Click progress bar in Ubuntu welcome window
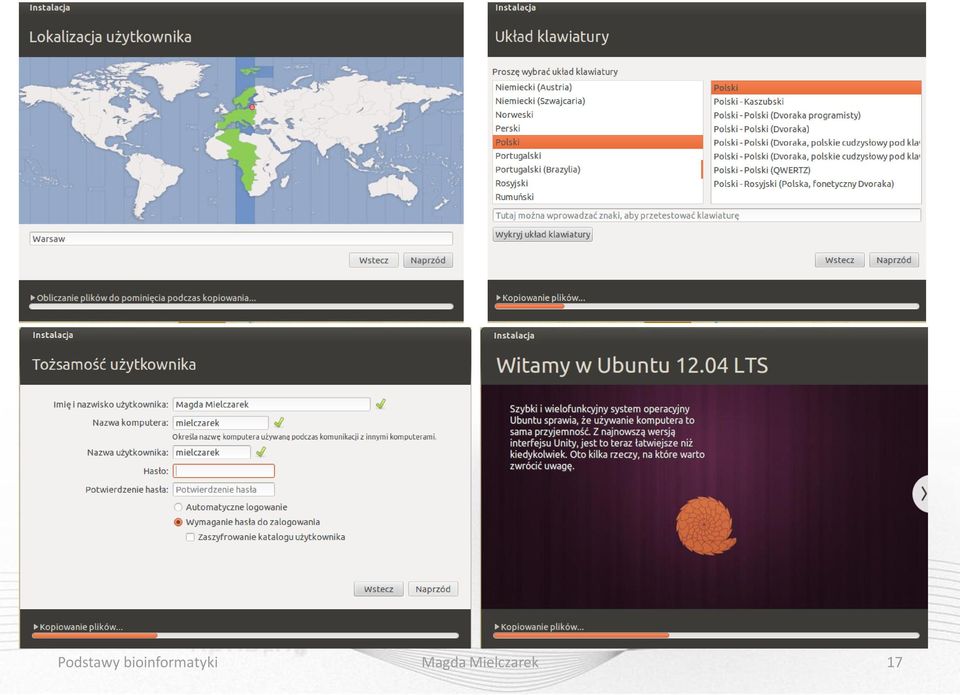This screenshot has height=695, width=960. (706, 635)
